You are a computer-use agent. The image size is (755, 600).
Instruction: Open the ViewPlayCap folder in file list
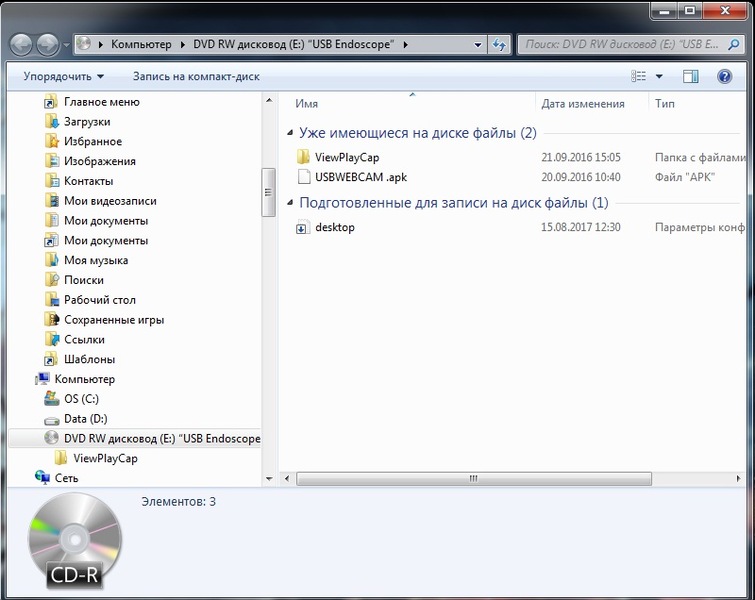346,157
